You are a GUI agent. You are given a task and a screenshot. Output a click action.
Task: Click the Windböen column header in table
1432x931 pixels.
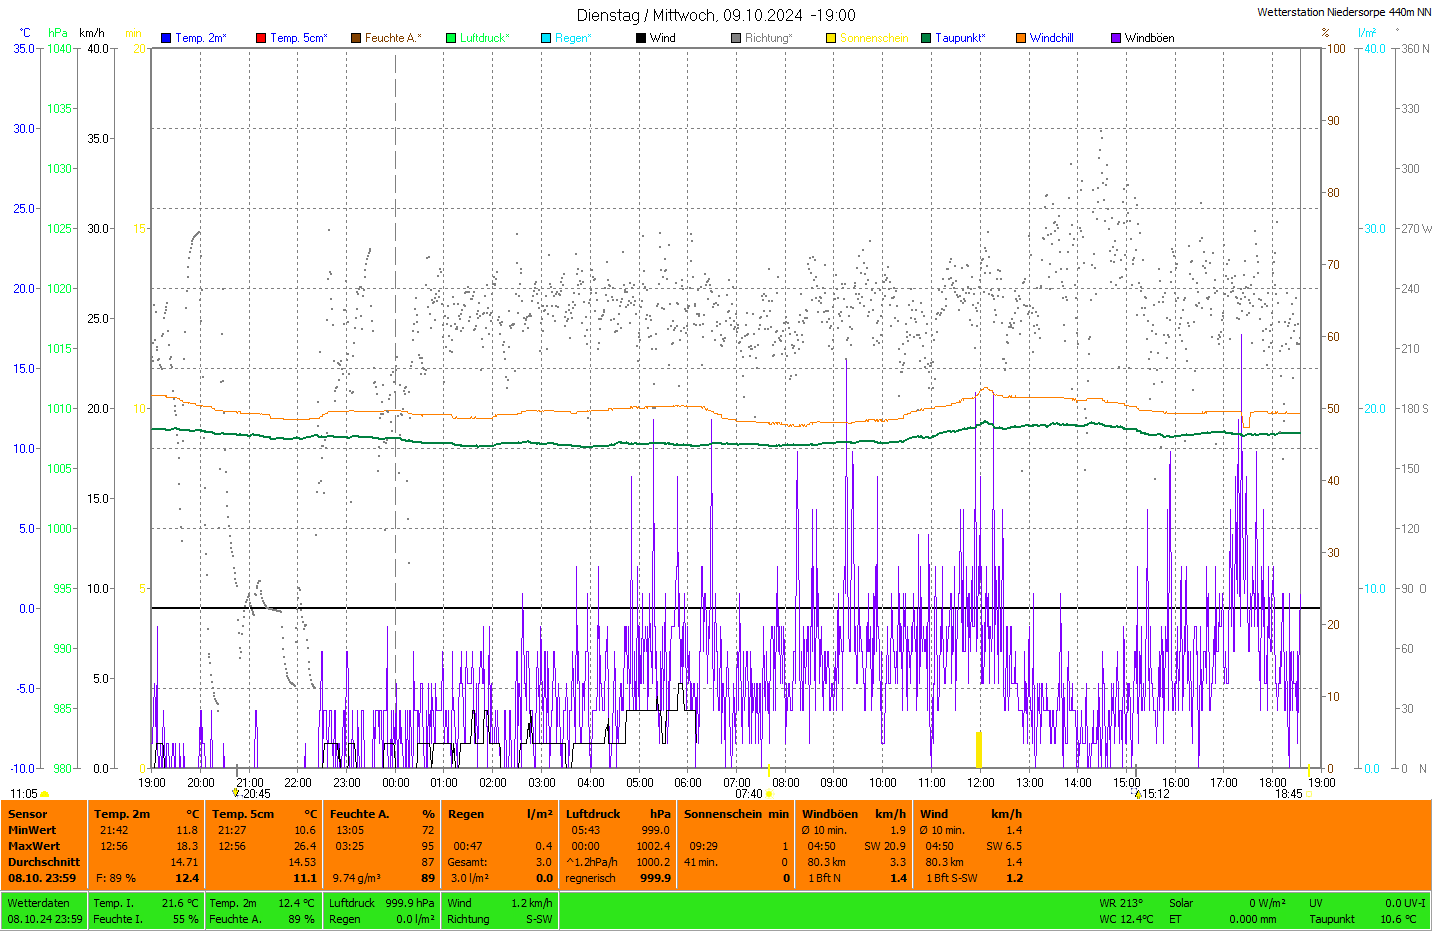pos(830,814)
